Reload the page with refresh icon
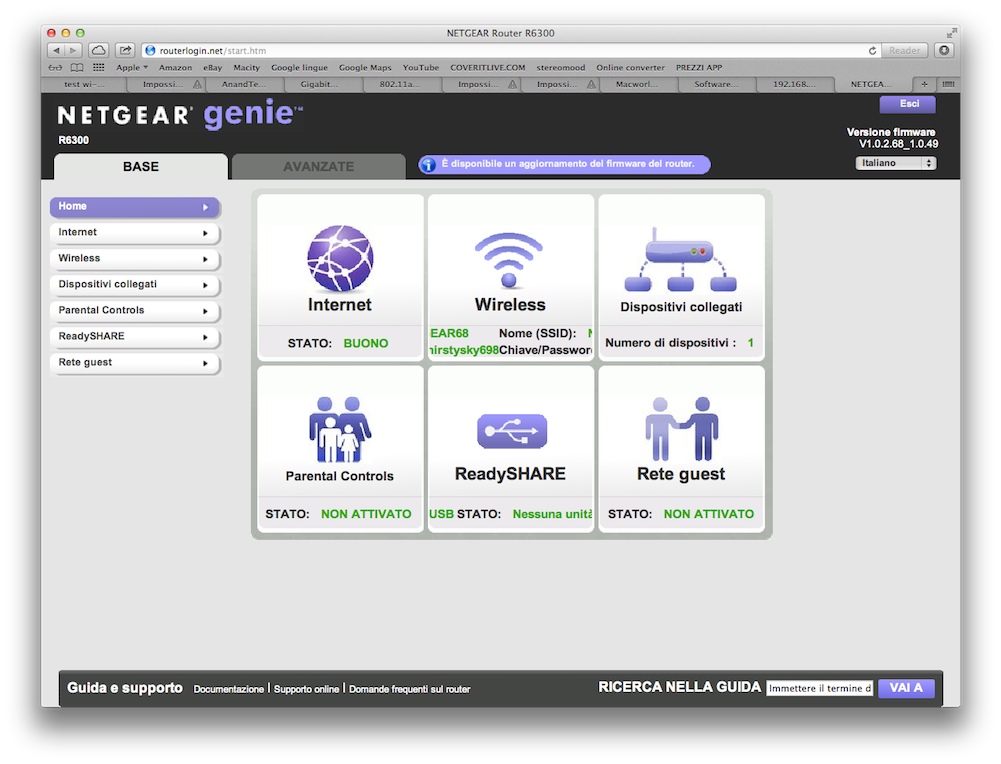Screen dimensions: 1001x764 click(x=872, y=50)
